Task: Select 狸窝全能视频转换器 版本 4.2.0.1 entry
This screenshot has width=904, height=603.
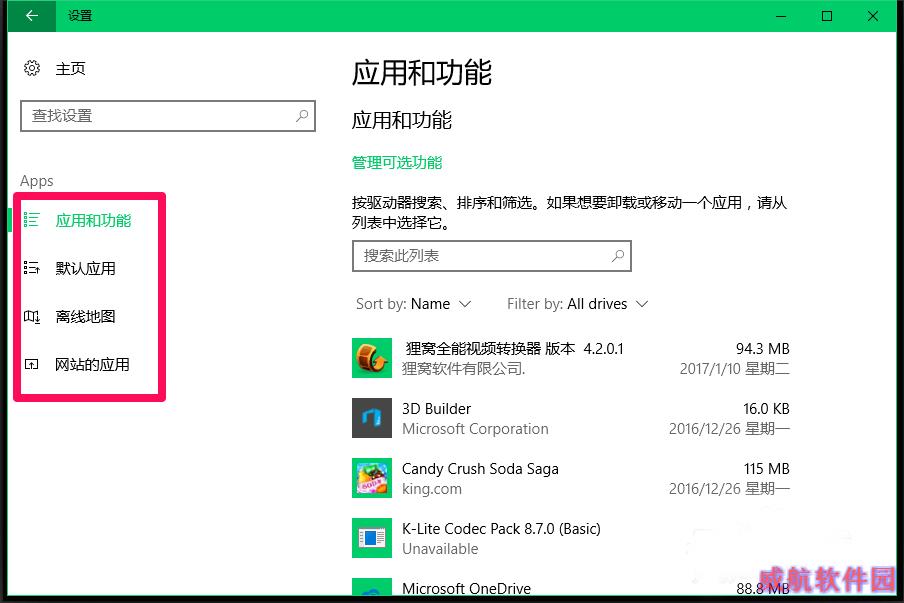Action: click(571, 358)
